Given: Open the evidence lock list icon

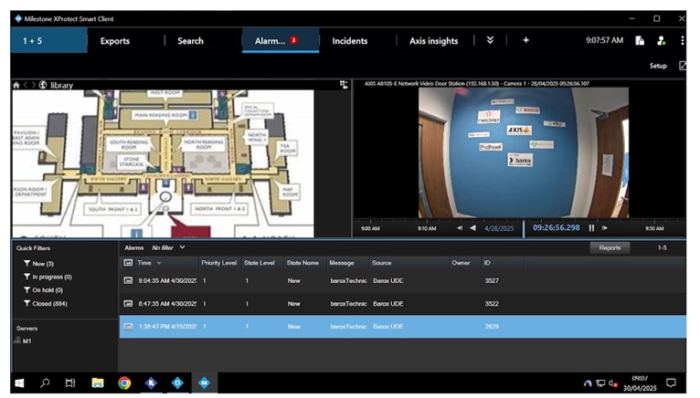Looking at the screenshot, I should pos(640,41).
